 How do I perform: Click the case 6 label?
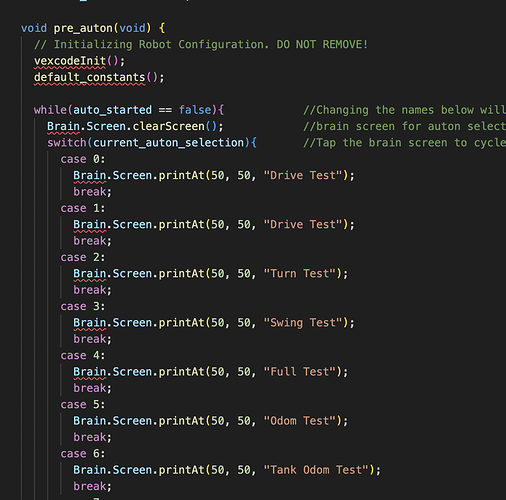[x=83, y=454]
